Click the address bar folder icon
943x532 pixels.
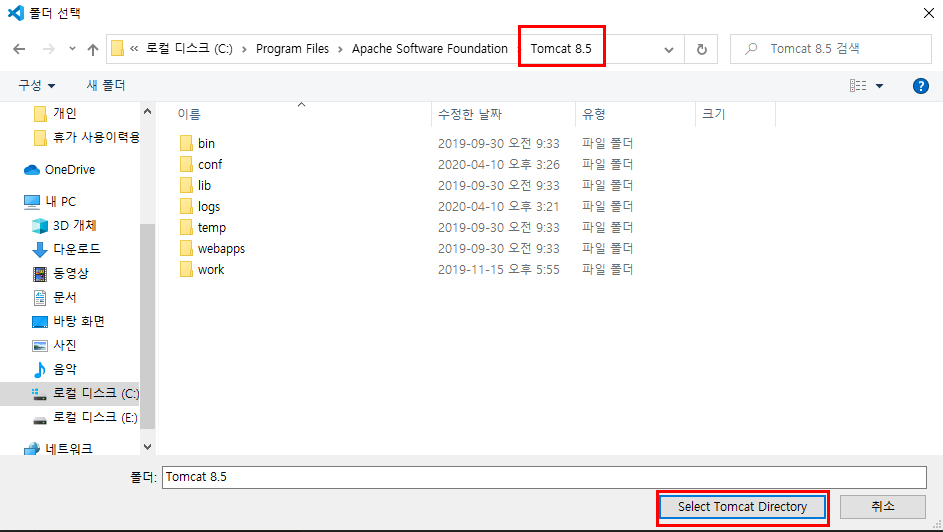118,48
